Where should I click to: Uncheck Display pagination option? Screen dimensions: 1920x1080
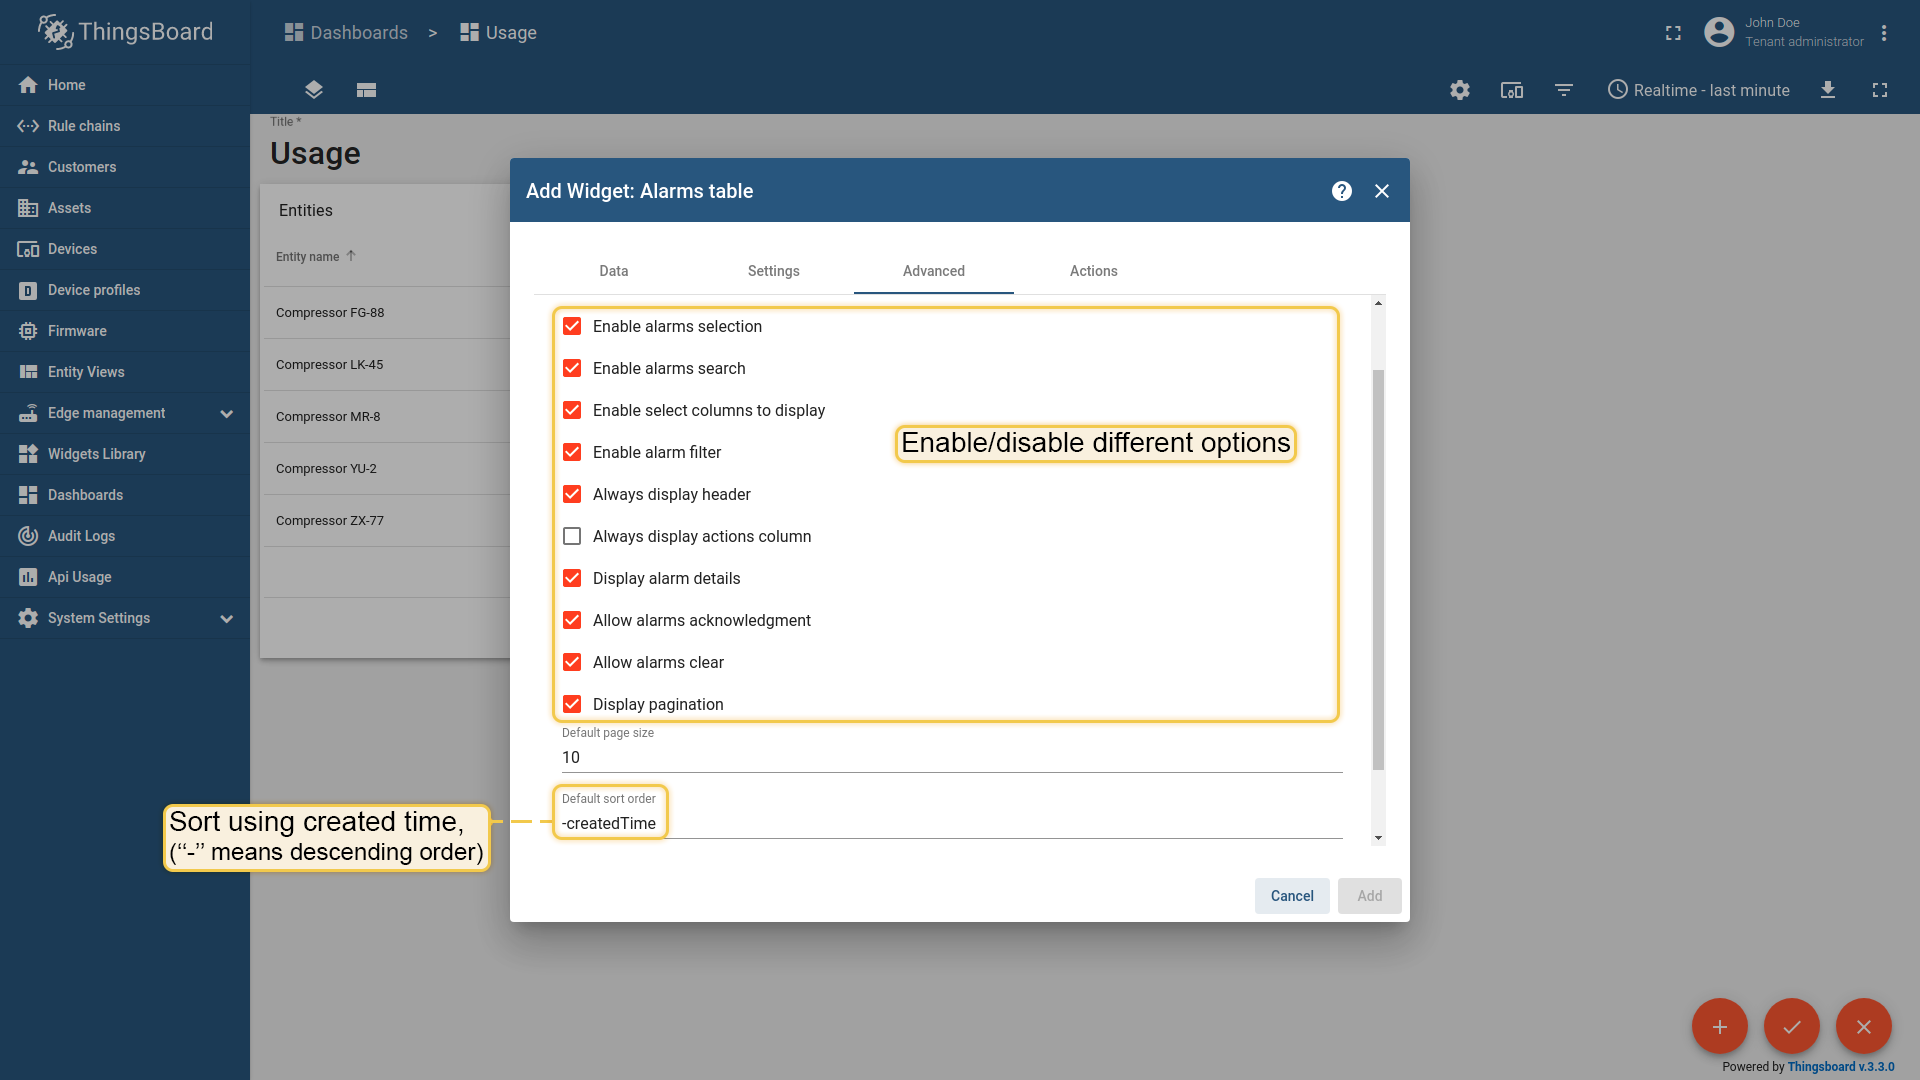click(572, 704)
